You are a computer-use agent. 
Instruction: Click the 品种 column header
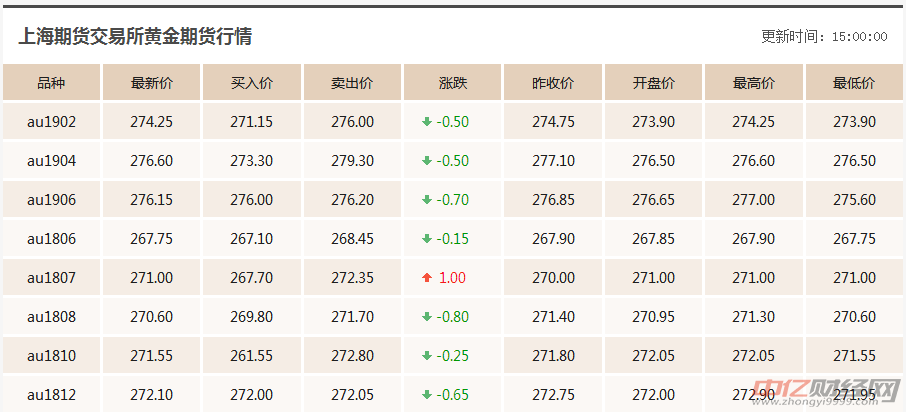pos(51,83)
